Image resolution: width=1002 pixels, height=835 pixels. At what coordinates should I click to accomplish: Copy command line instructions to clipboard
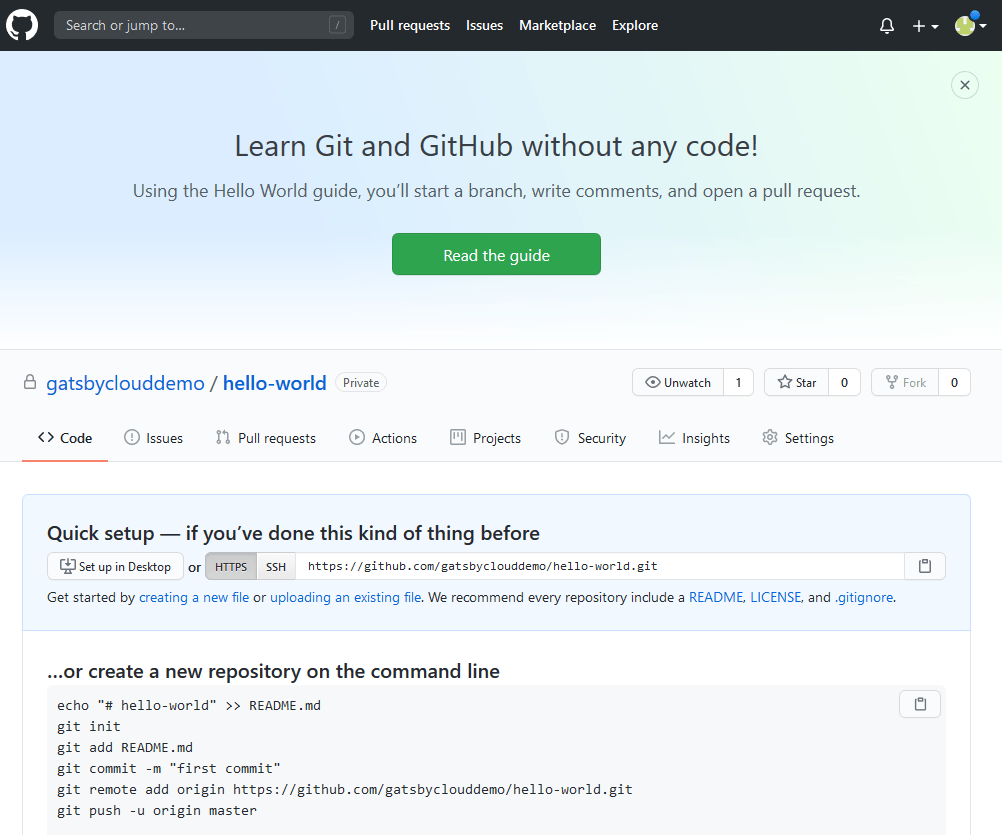[920, 704]
